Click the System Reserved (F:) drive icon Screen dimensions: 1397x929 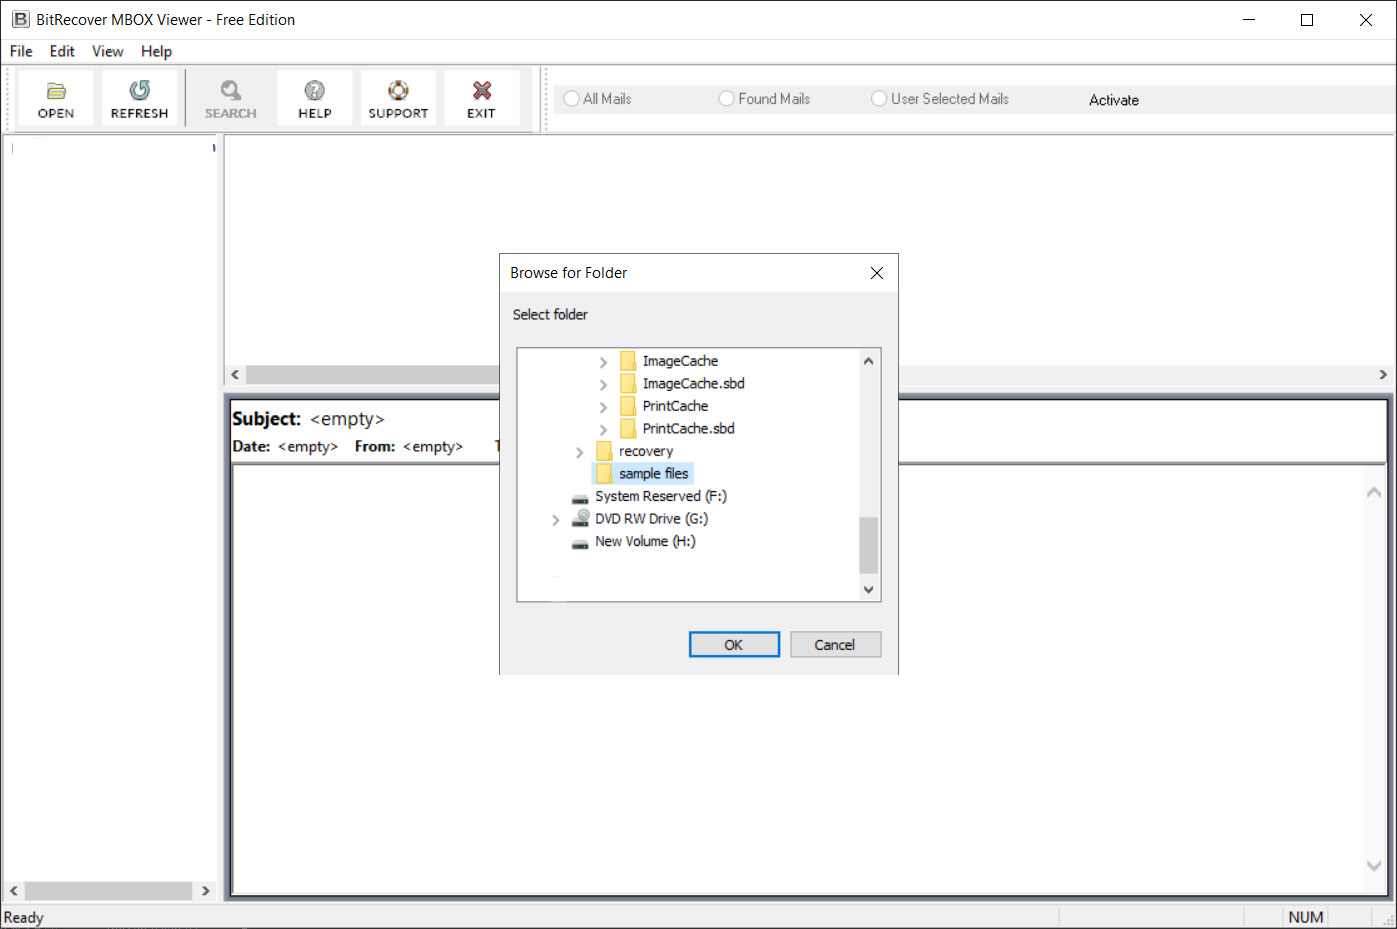pos(580,497)
